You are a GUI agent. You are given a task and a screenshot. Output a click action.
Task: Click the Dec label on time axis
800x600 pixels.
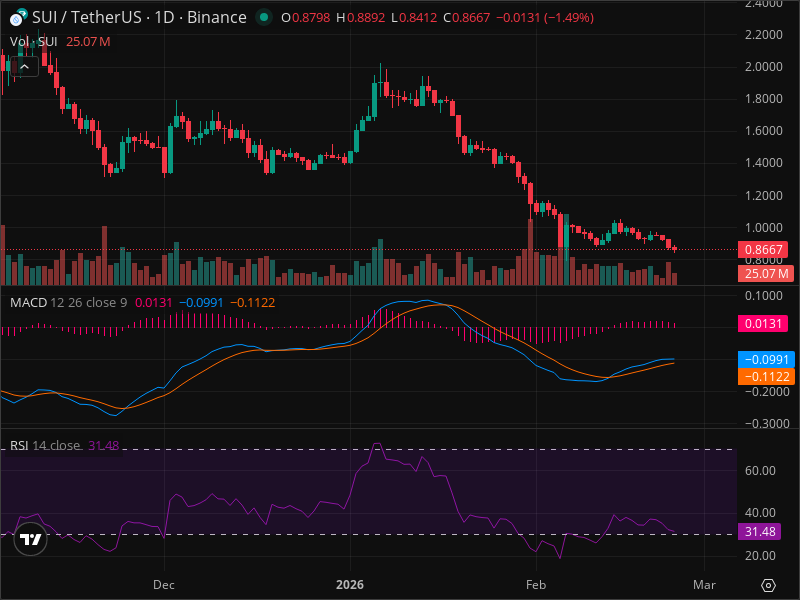tap(164, 585)
